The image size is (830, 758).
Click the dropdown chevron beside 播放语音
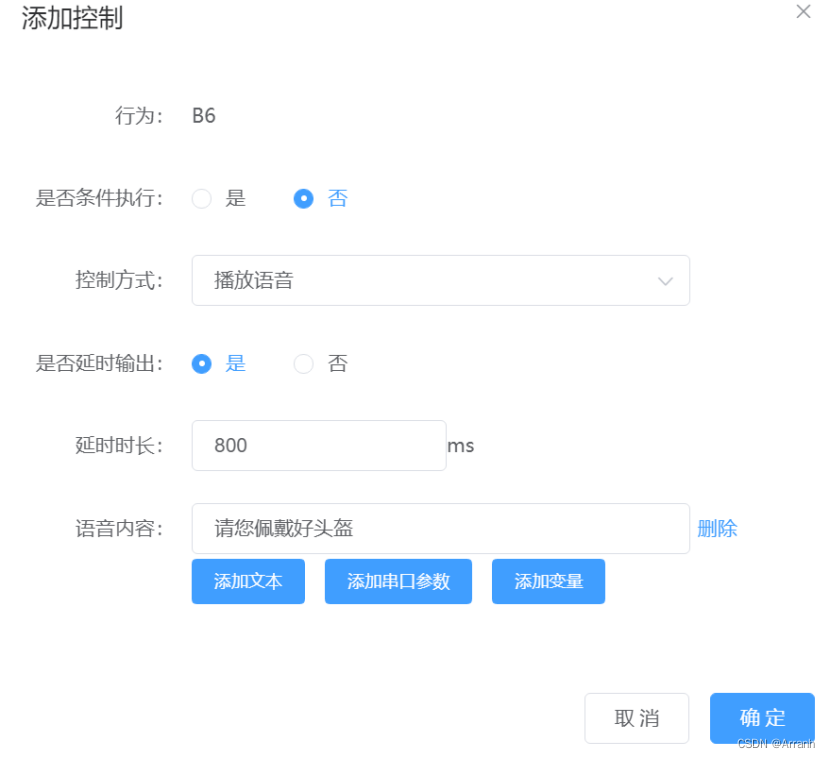point(665,280)
